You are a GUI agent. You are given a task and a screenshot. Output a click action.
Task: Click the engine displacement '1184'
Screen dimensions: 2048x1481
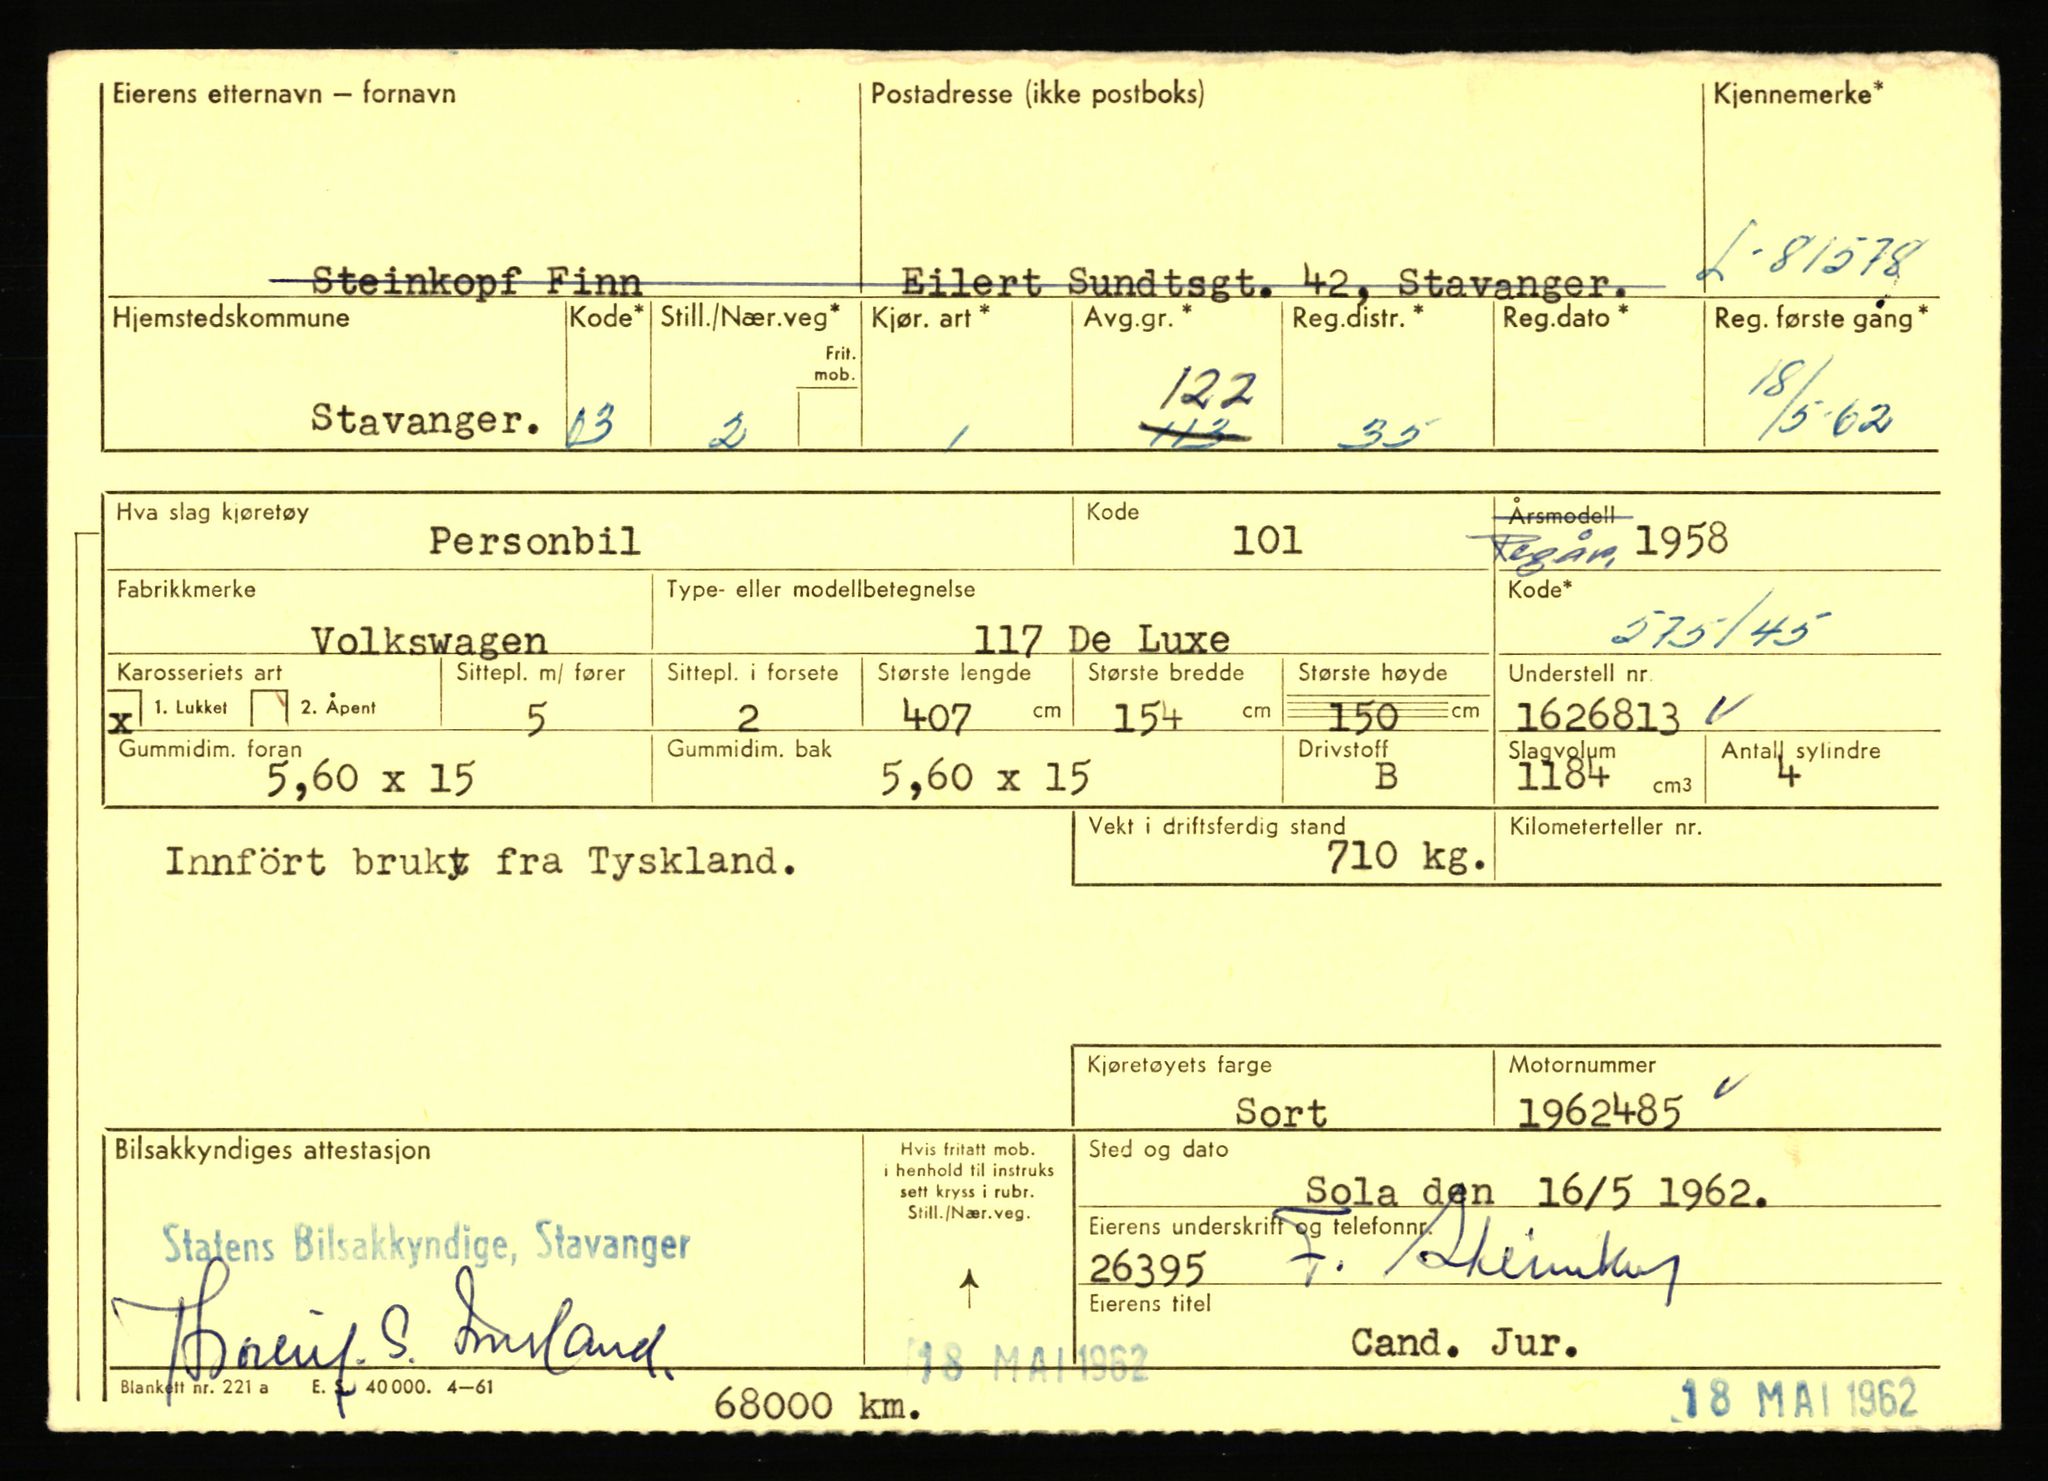[x=1562, y=775]
